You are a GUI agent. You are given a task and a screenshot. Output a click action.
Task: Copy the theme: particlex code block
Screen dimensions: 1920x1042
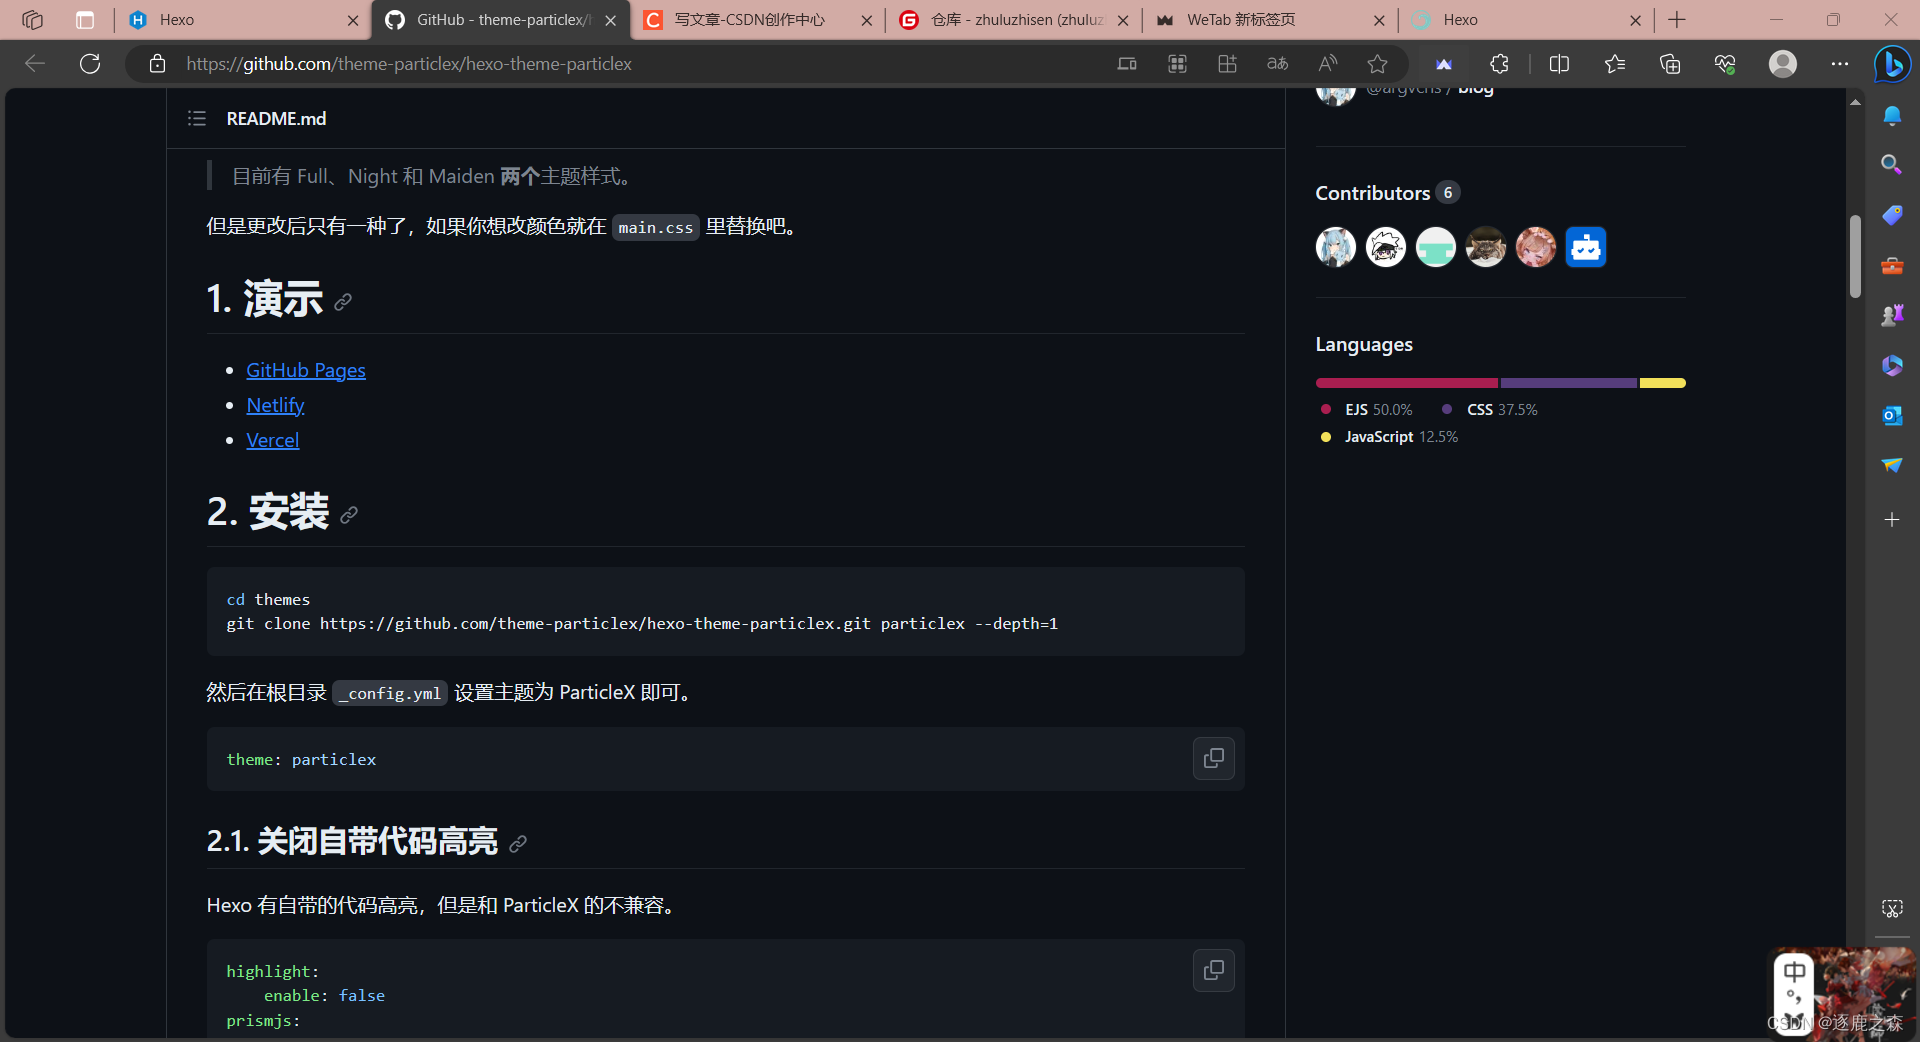(1213, 758)
